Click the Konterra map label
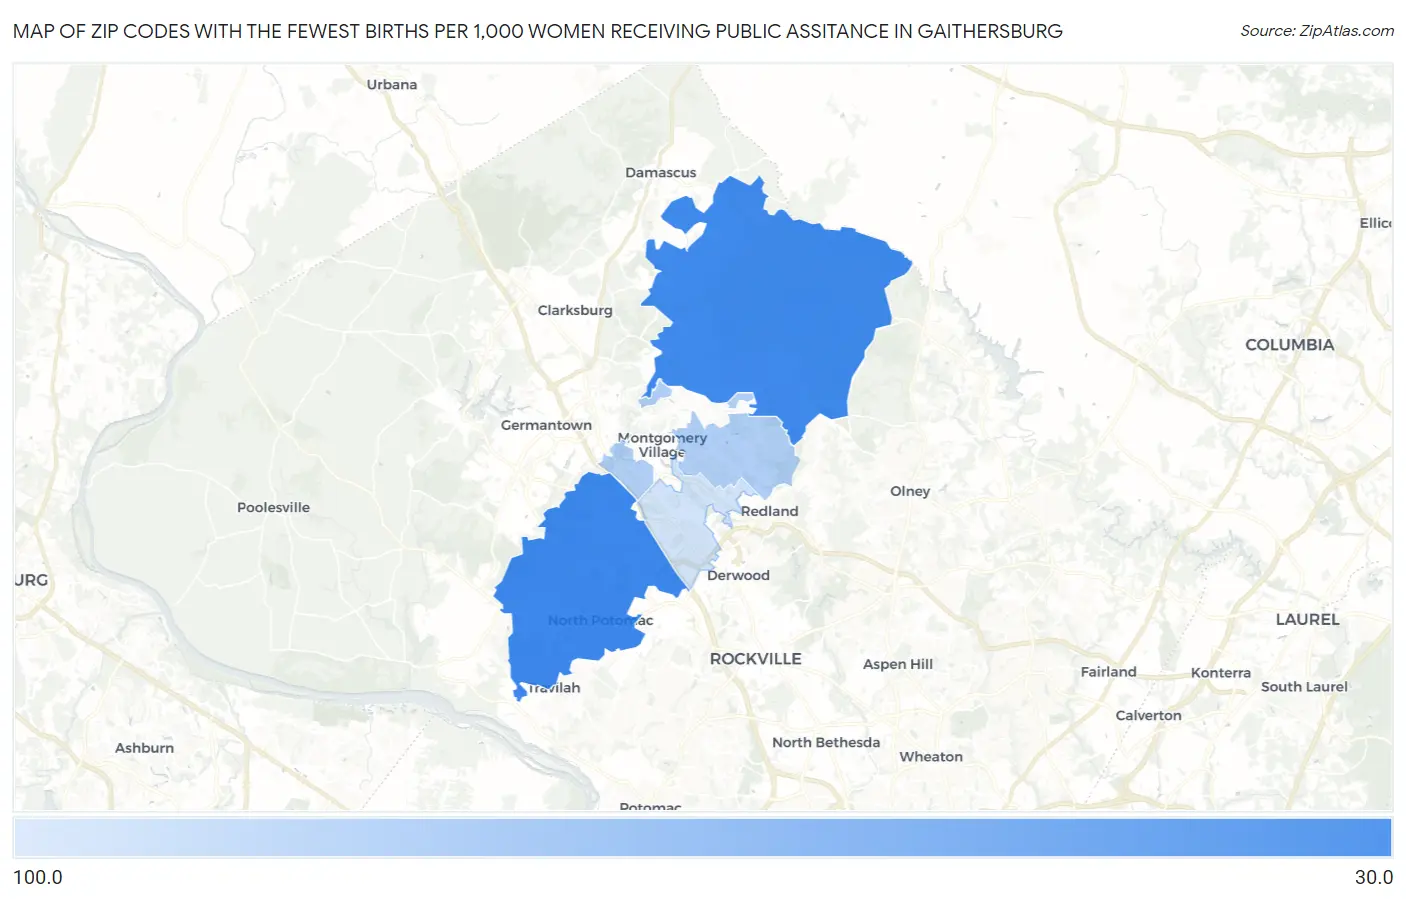Image resolution: width=1406 pixels, height=899 pixels. click(1221, 673)
